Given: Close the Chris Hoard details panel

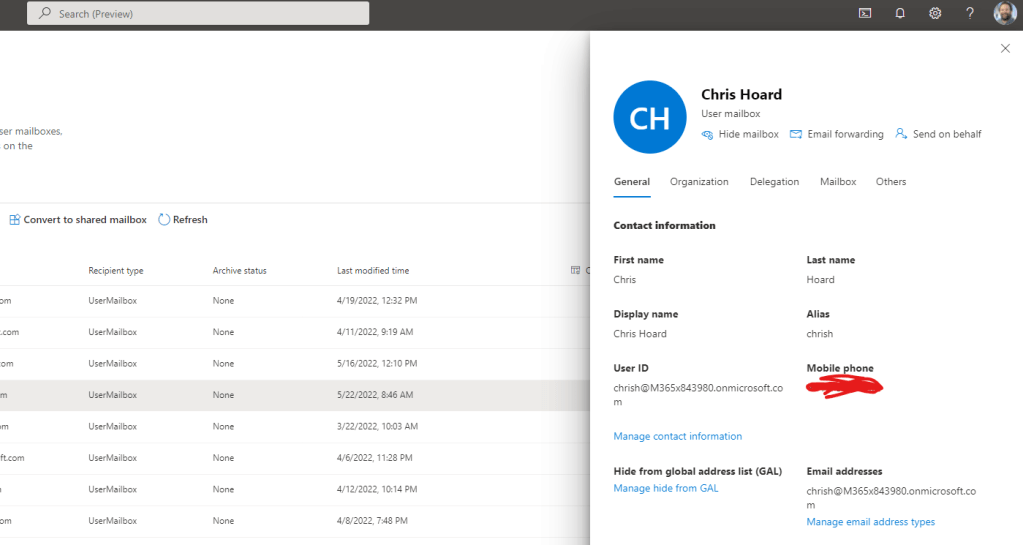Looking at the screenshot, I should [x=1005, y=48].
